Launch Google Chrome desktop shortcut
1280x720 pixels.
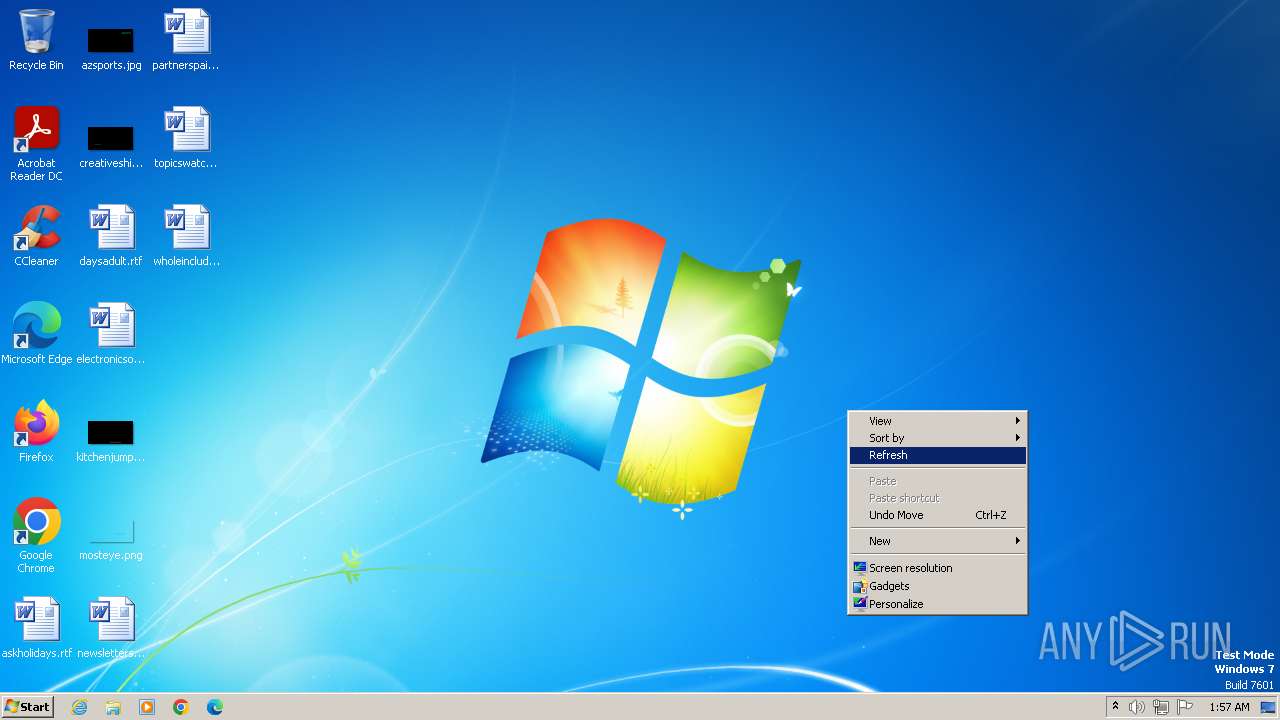click(x=36, y=536)
